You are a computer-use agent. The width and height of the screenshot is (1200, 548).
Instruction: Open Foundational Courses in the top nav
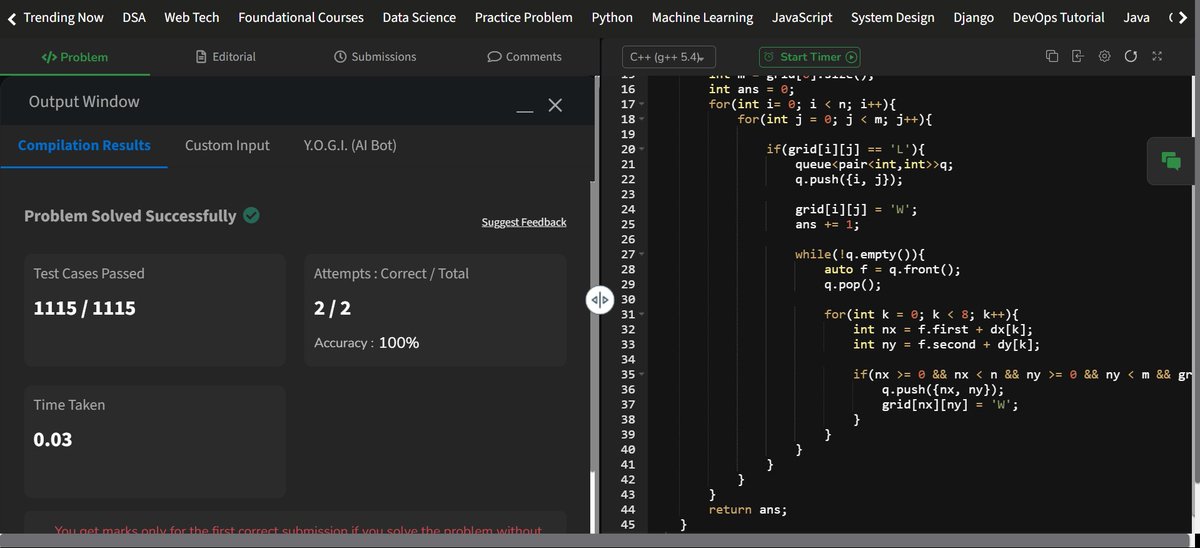coord(301,17)
